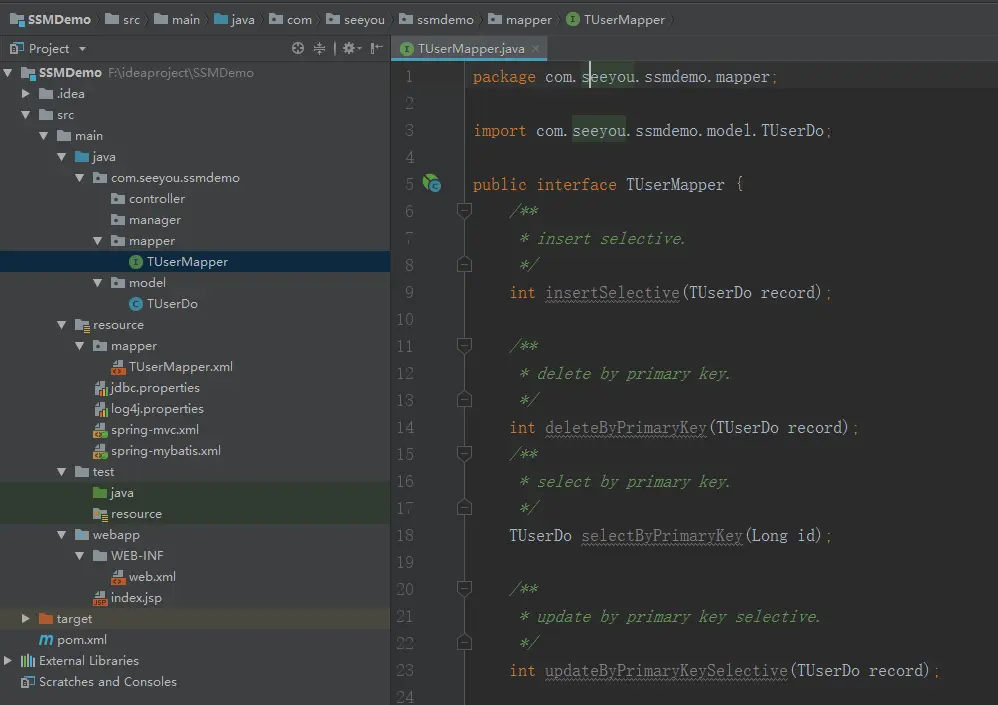Expand the target folder
The height and width of the screenshot is (705, 998).
point(26,619)
